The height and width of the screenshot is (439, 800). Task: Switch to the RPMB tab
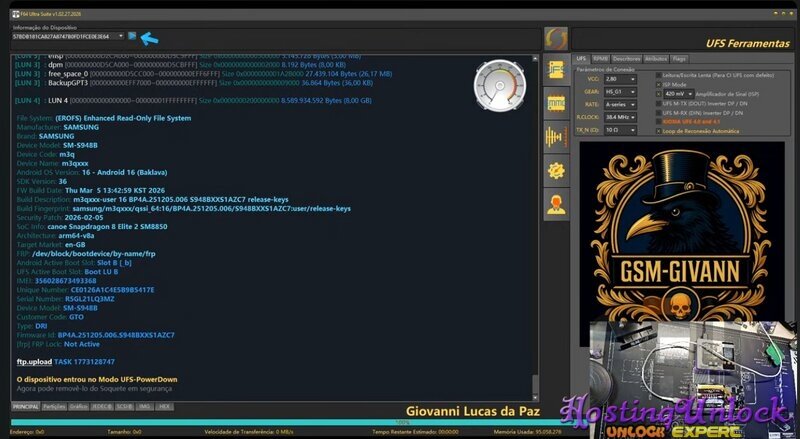(600, 59)
